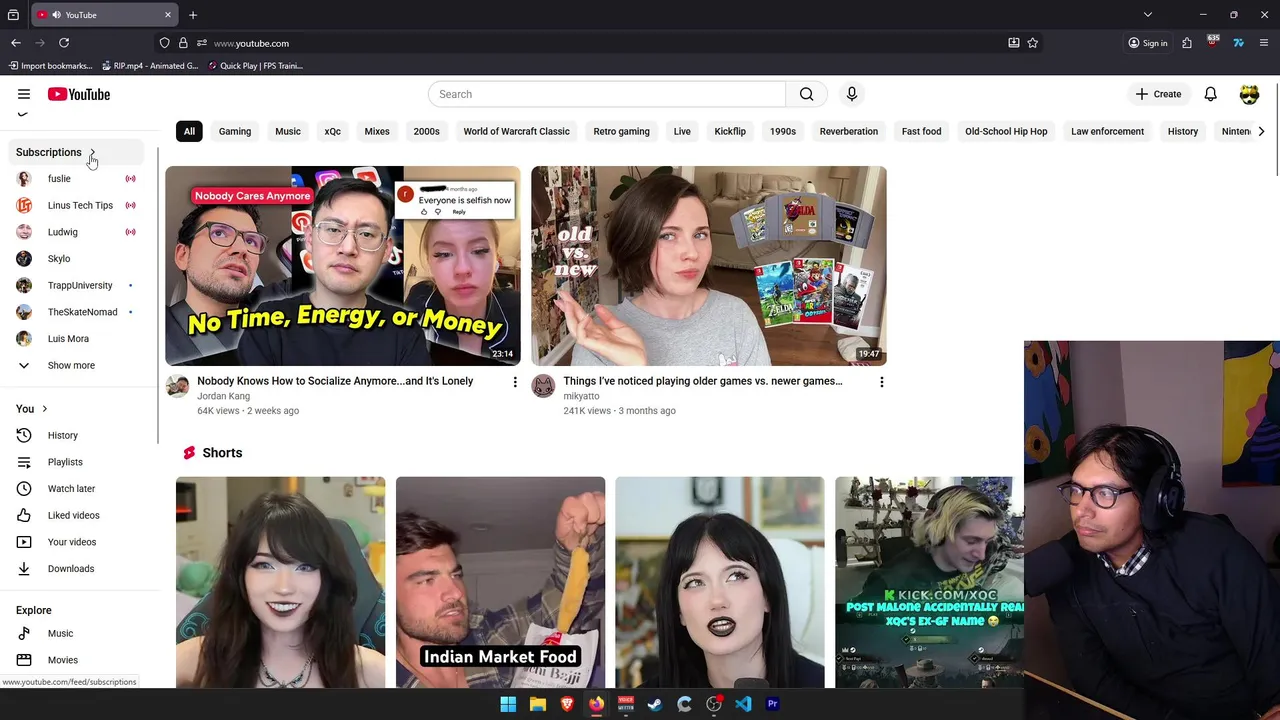Open the Jordan Kang channel link
Image resolution: width=1280 pixels, height=720 pixels.
tap(223, 396)
